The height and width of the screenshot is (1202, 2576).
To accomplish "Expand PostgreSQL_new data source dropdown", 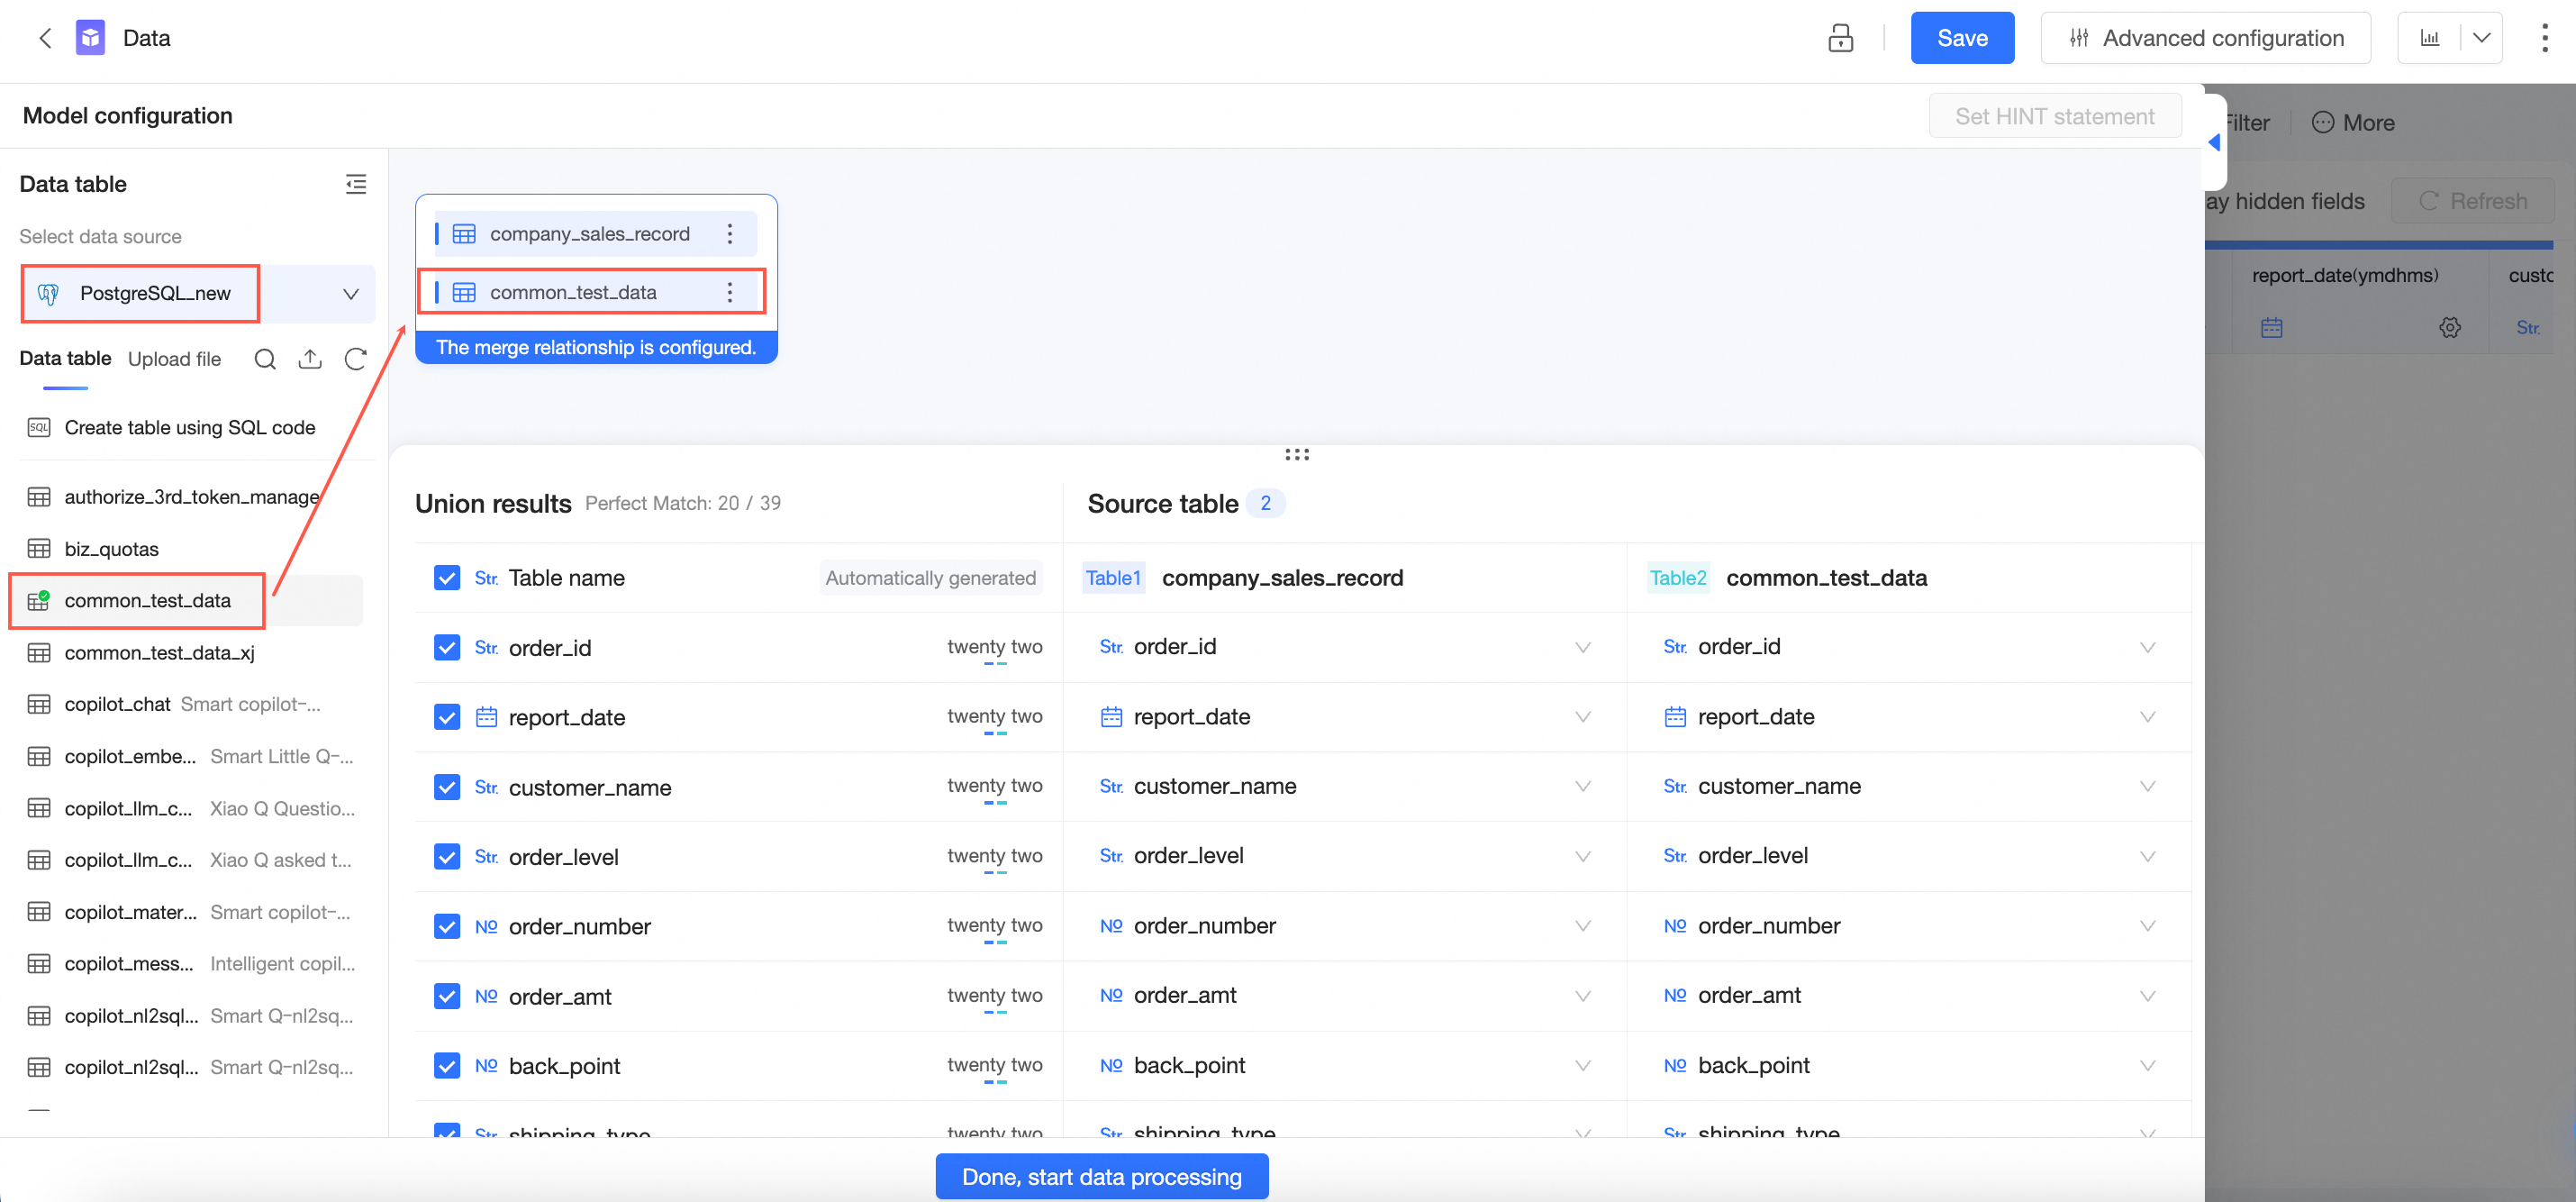I will point(350,294).
